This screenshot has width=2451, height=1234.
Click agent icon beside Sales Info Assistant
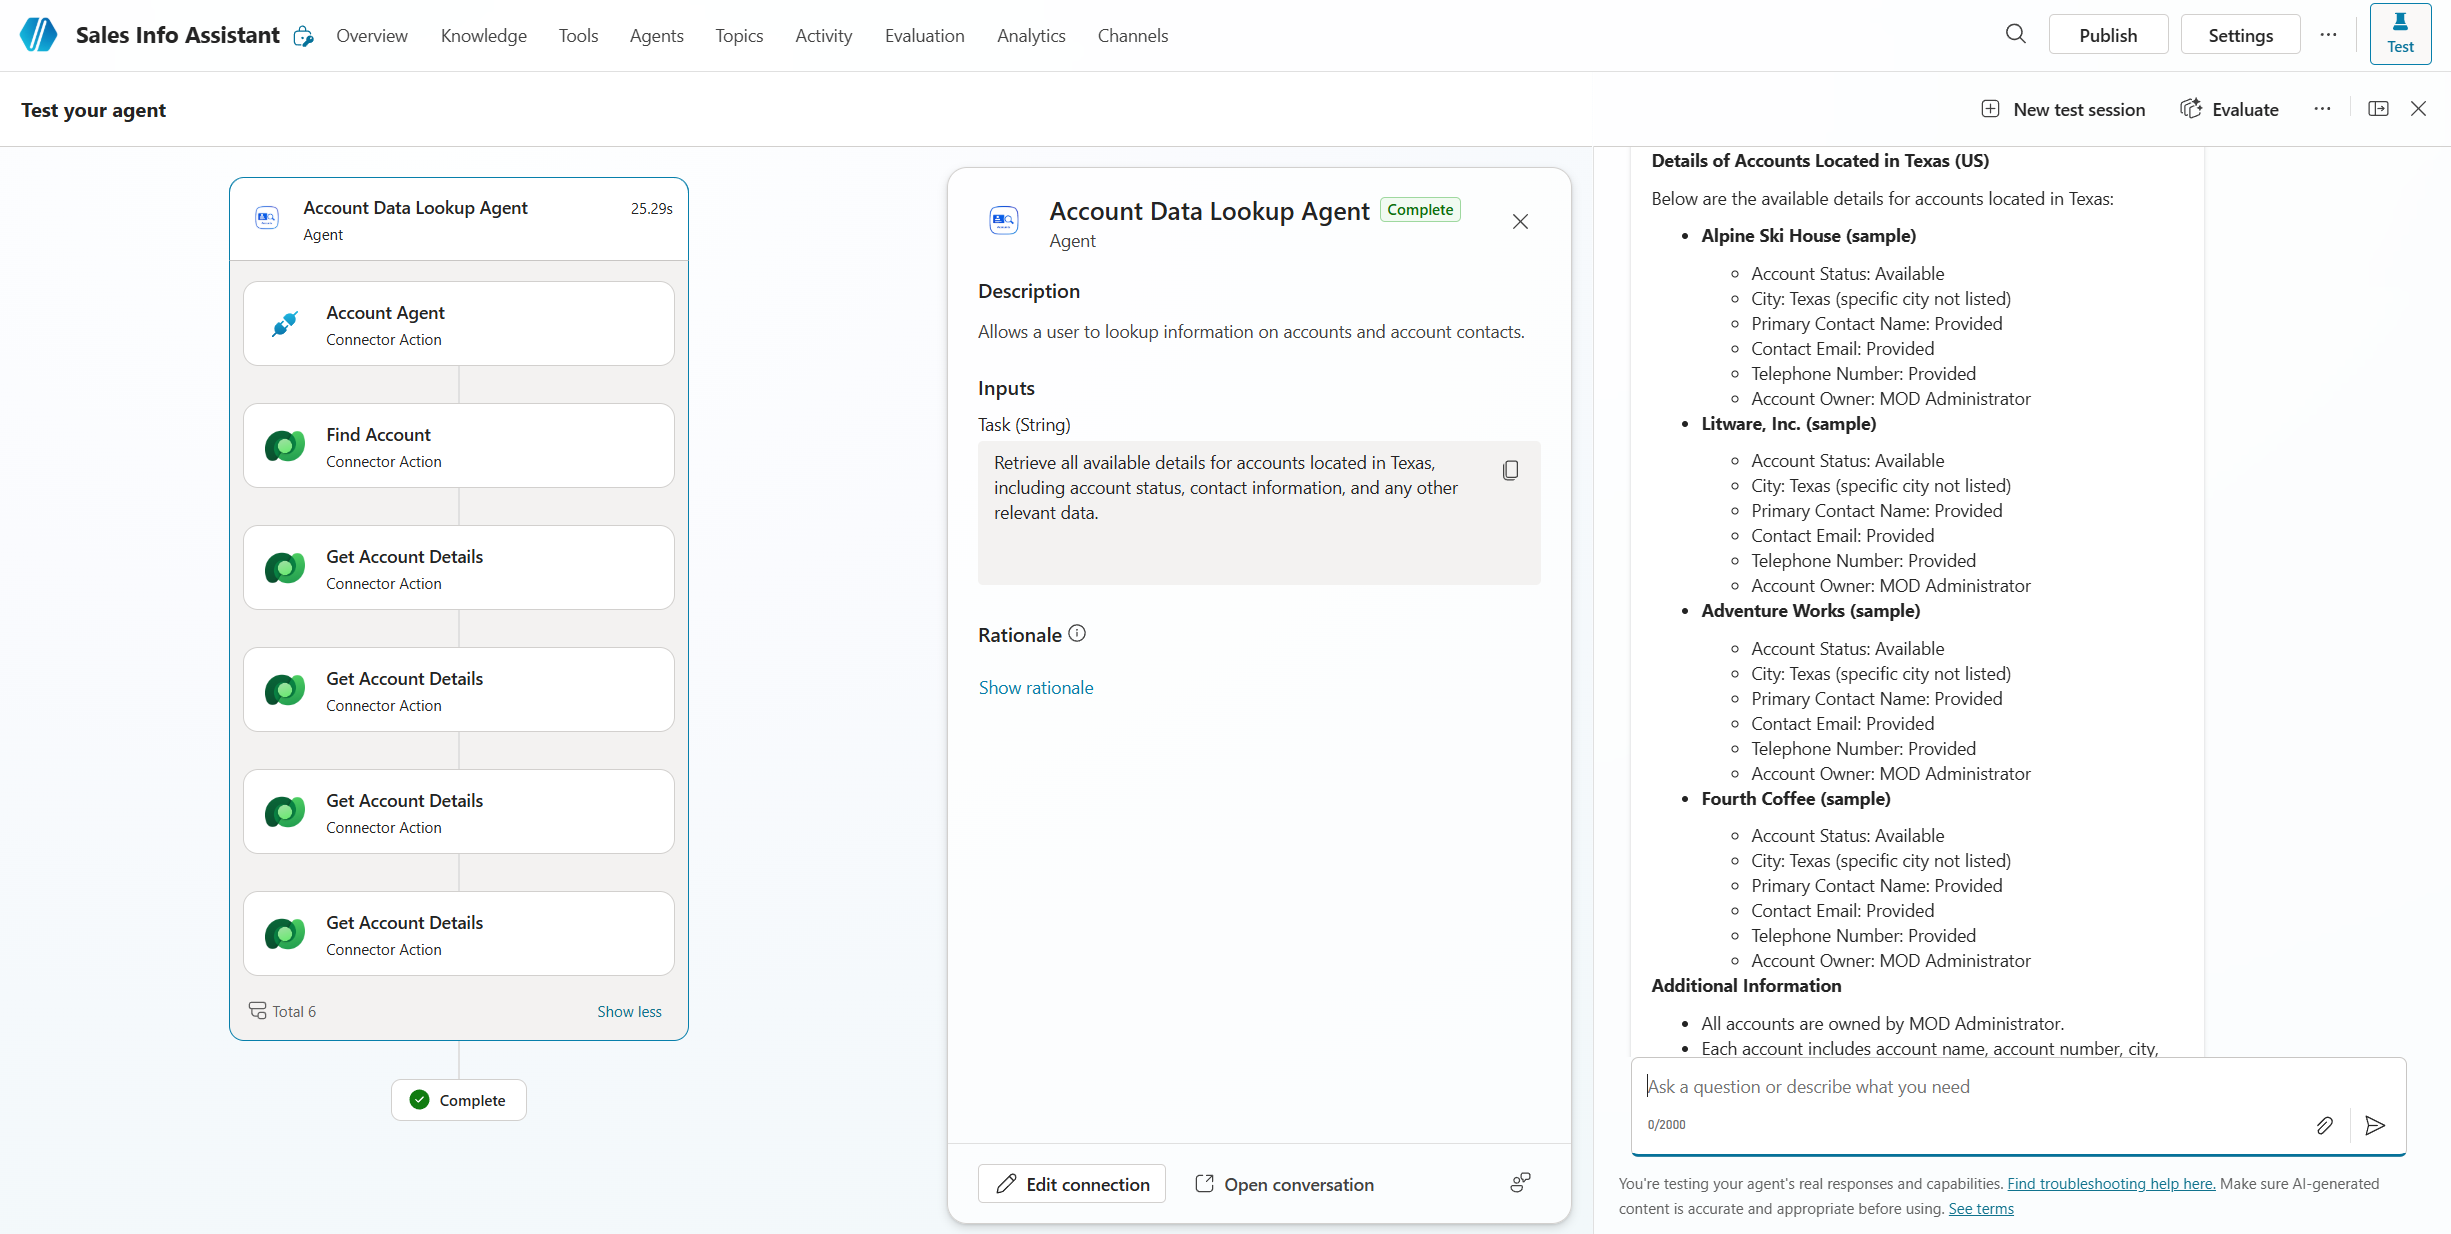[x=303, y=37]
